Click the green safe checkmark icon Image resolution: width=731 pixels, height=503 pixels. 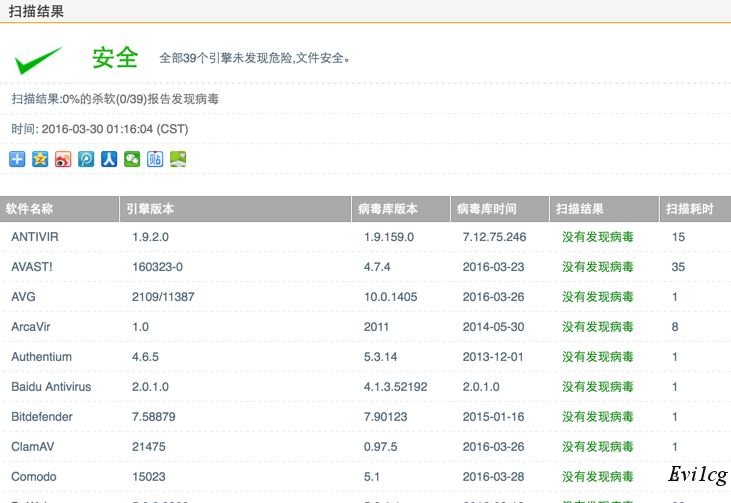pos(38,59)
